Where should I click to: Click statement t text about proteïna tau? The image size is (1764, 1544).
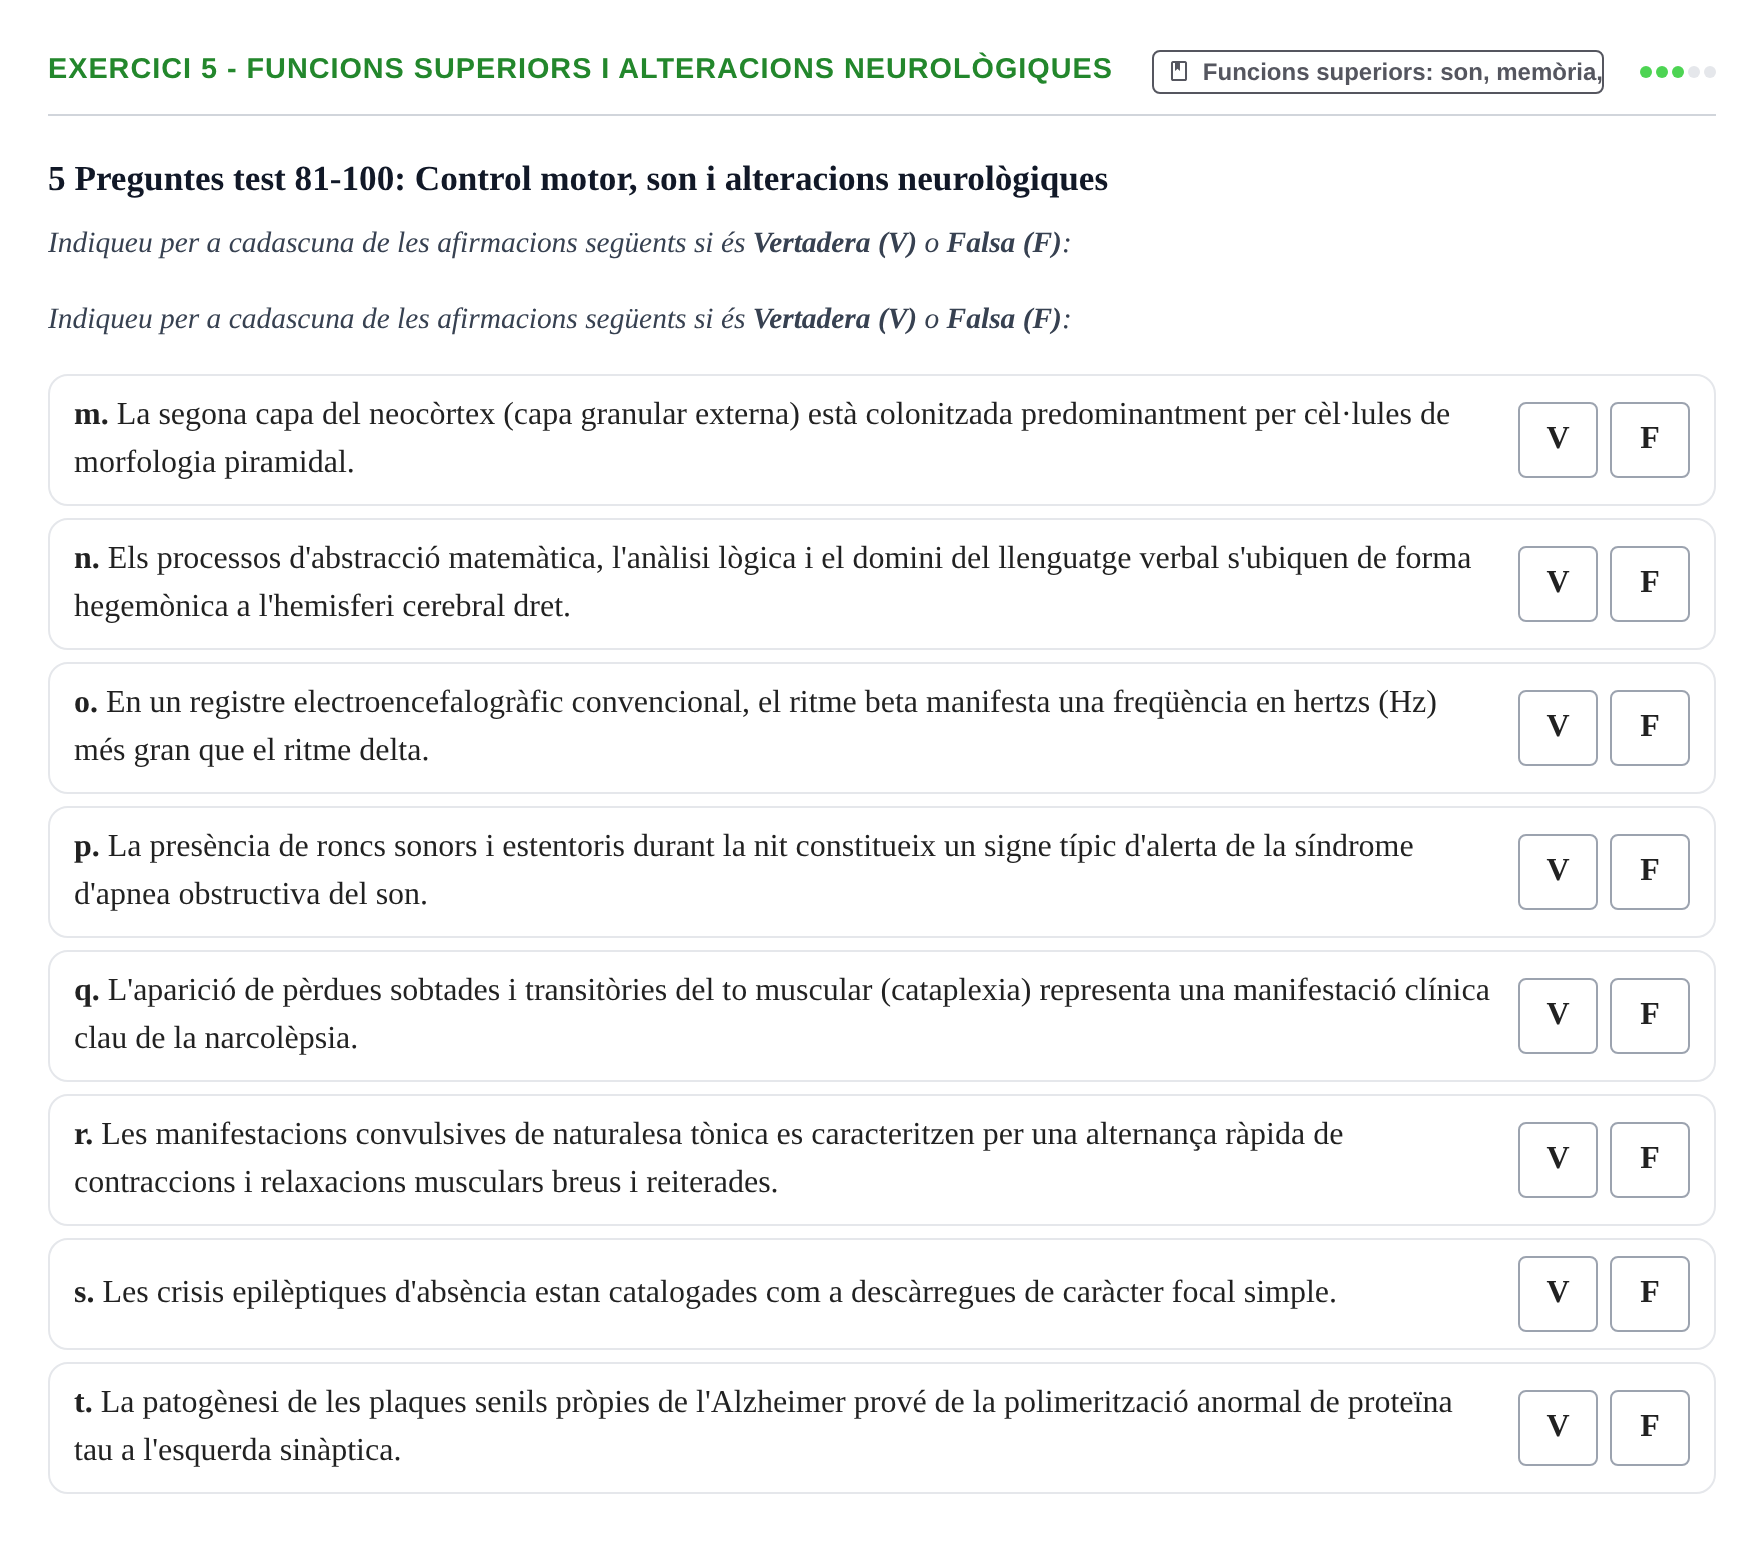coord(763,1426)
